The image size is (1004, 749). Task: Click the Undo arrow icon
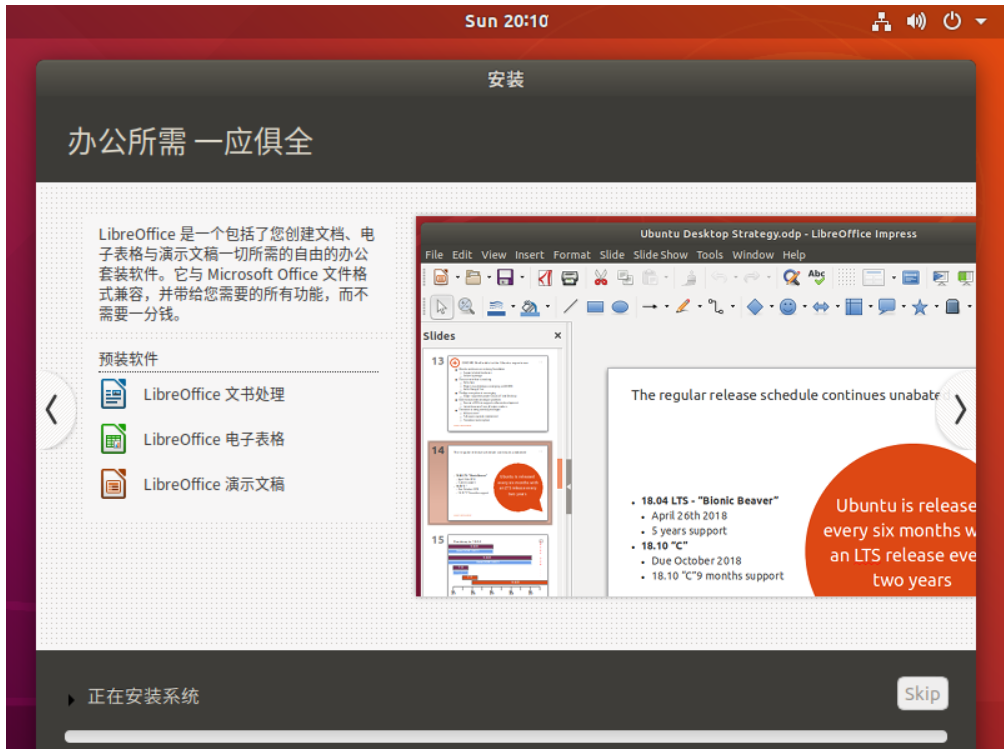[x=720, y=277]
